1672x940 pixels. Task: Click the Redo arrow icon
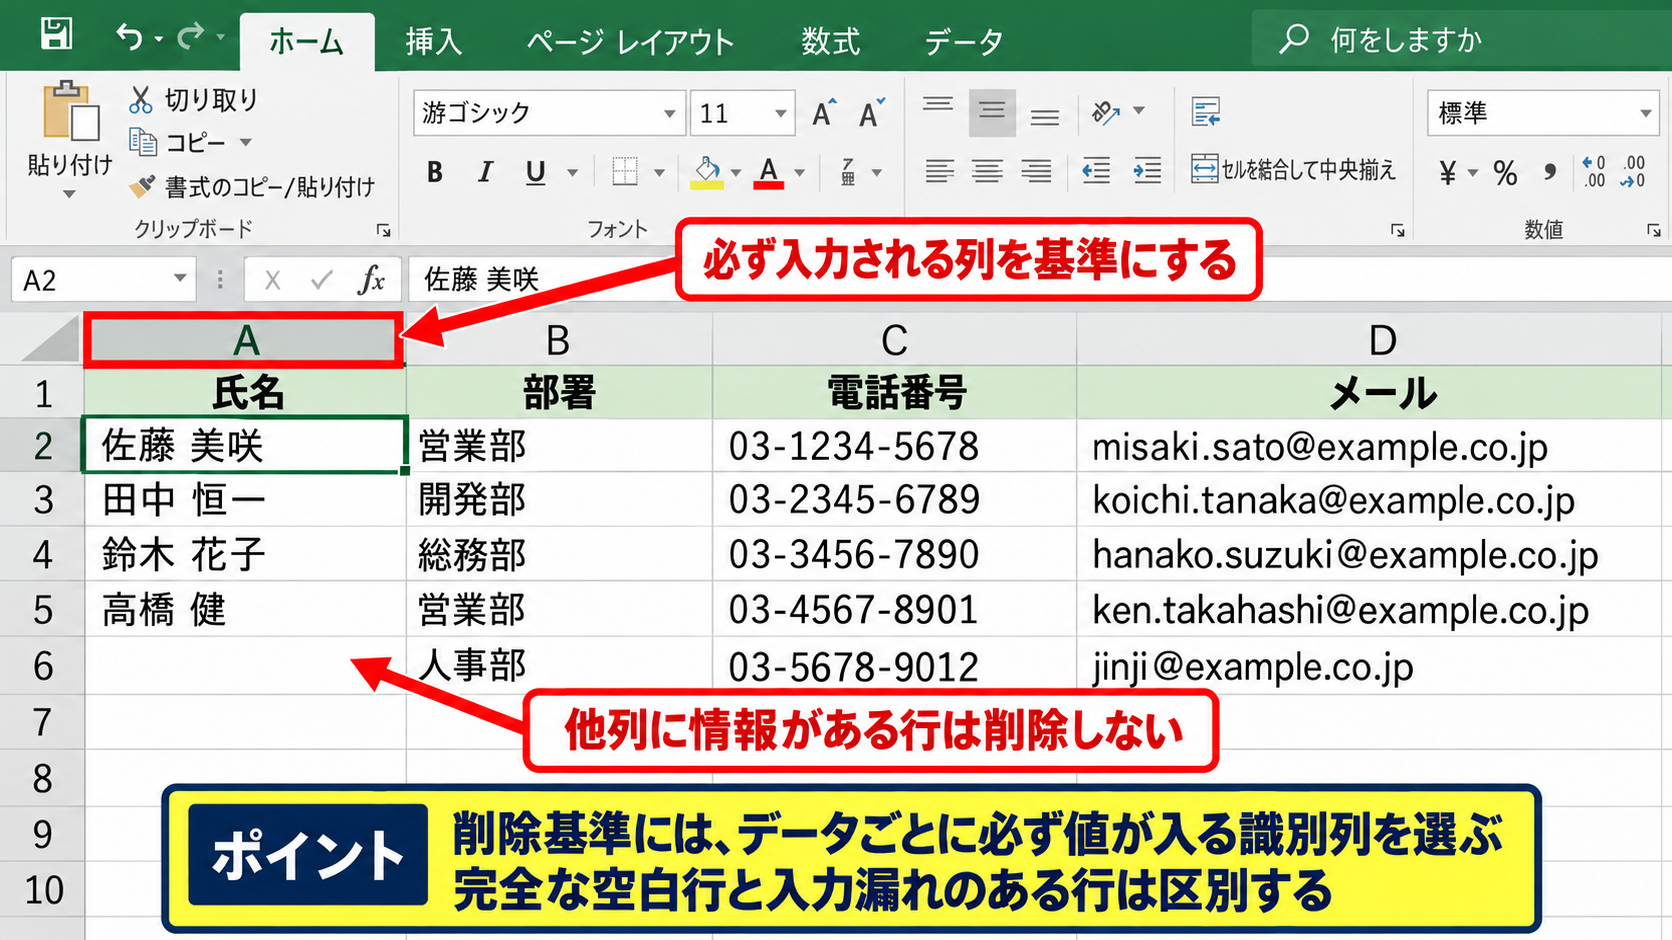190,37
